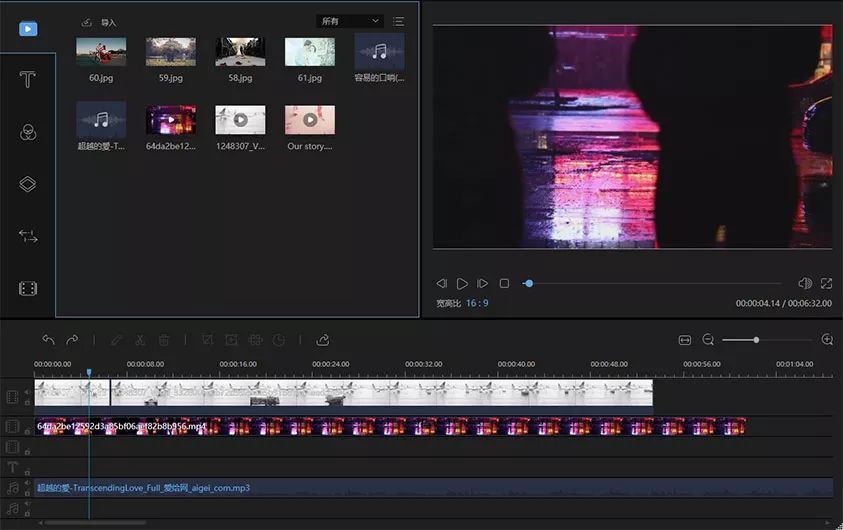Open the media list sort options menu

click(399, 21)
